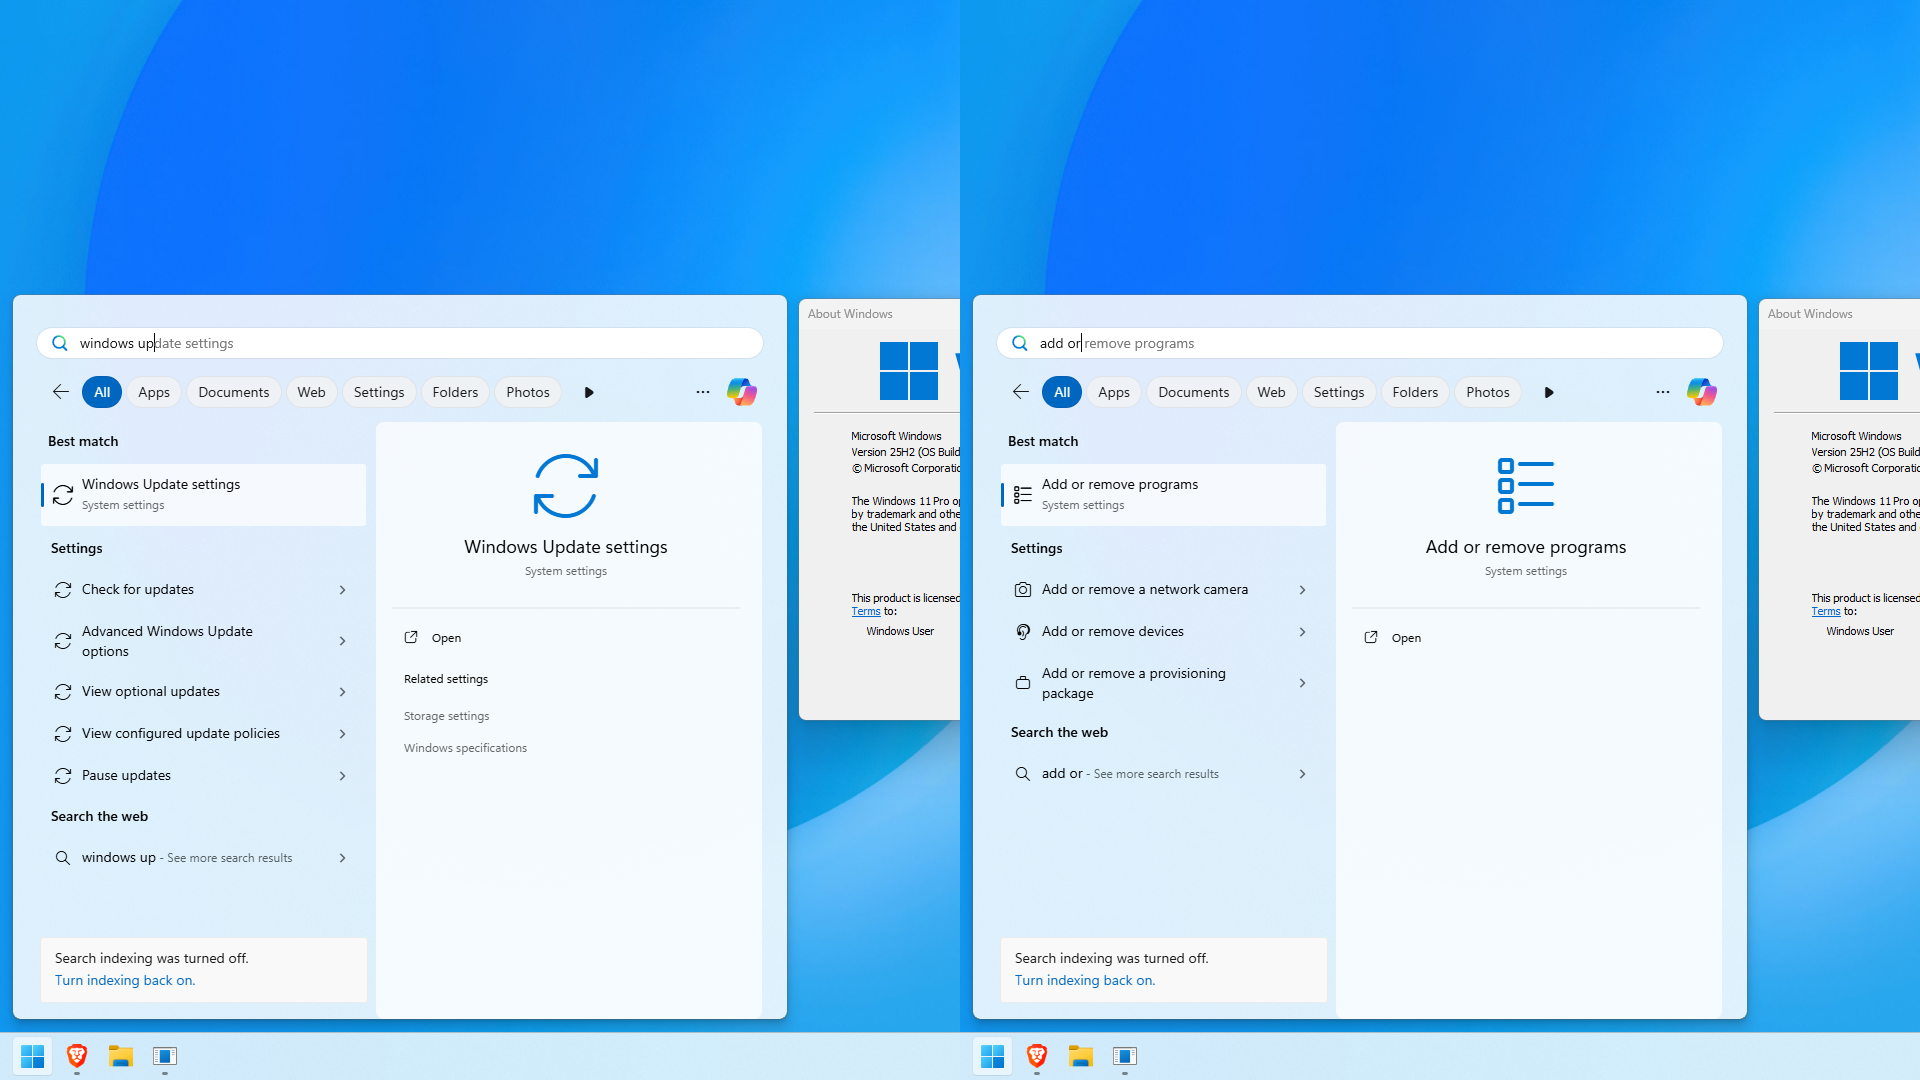Open Terms link in the left About Windows window
The height and width of the screenshot is (1080, 1920).
[866, 612]
